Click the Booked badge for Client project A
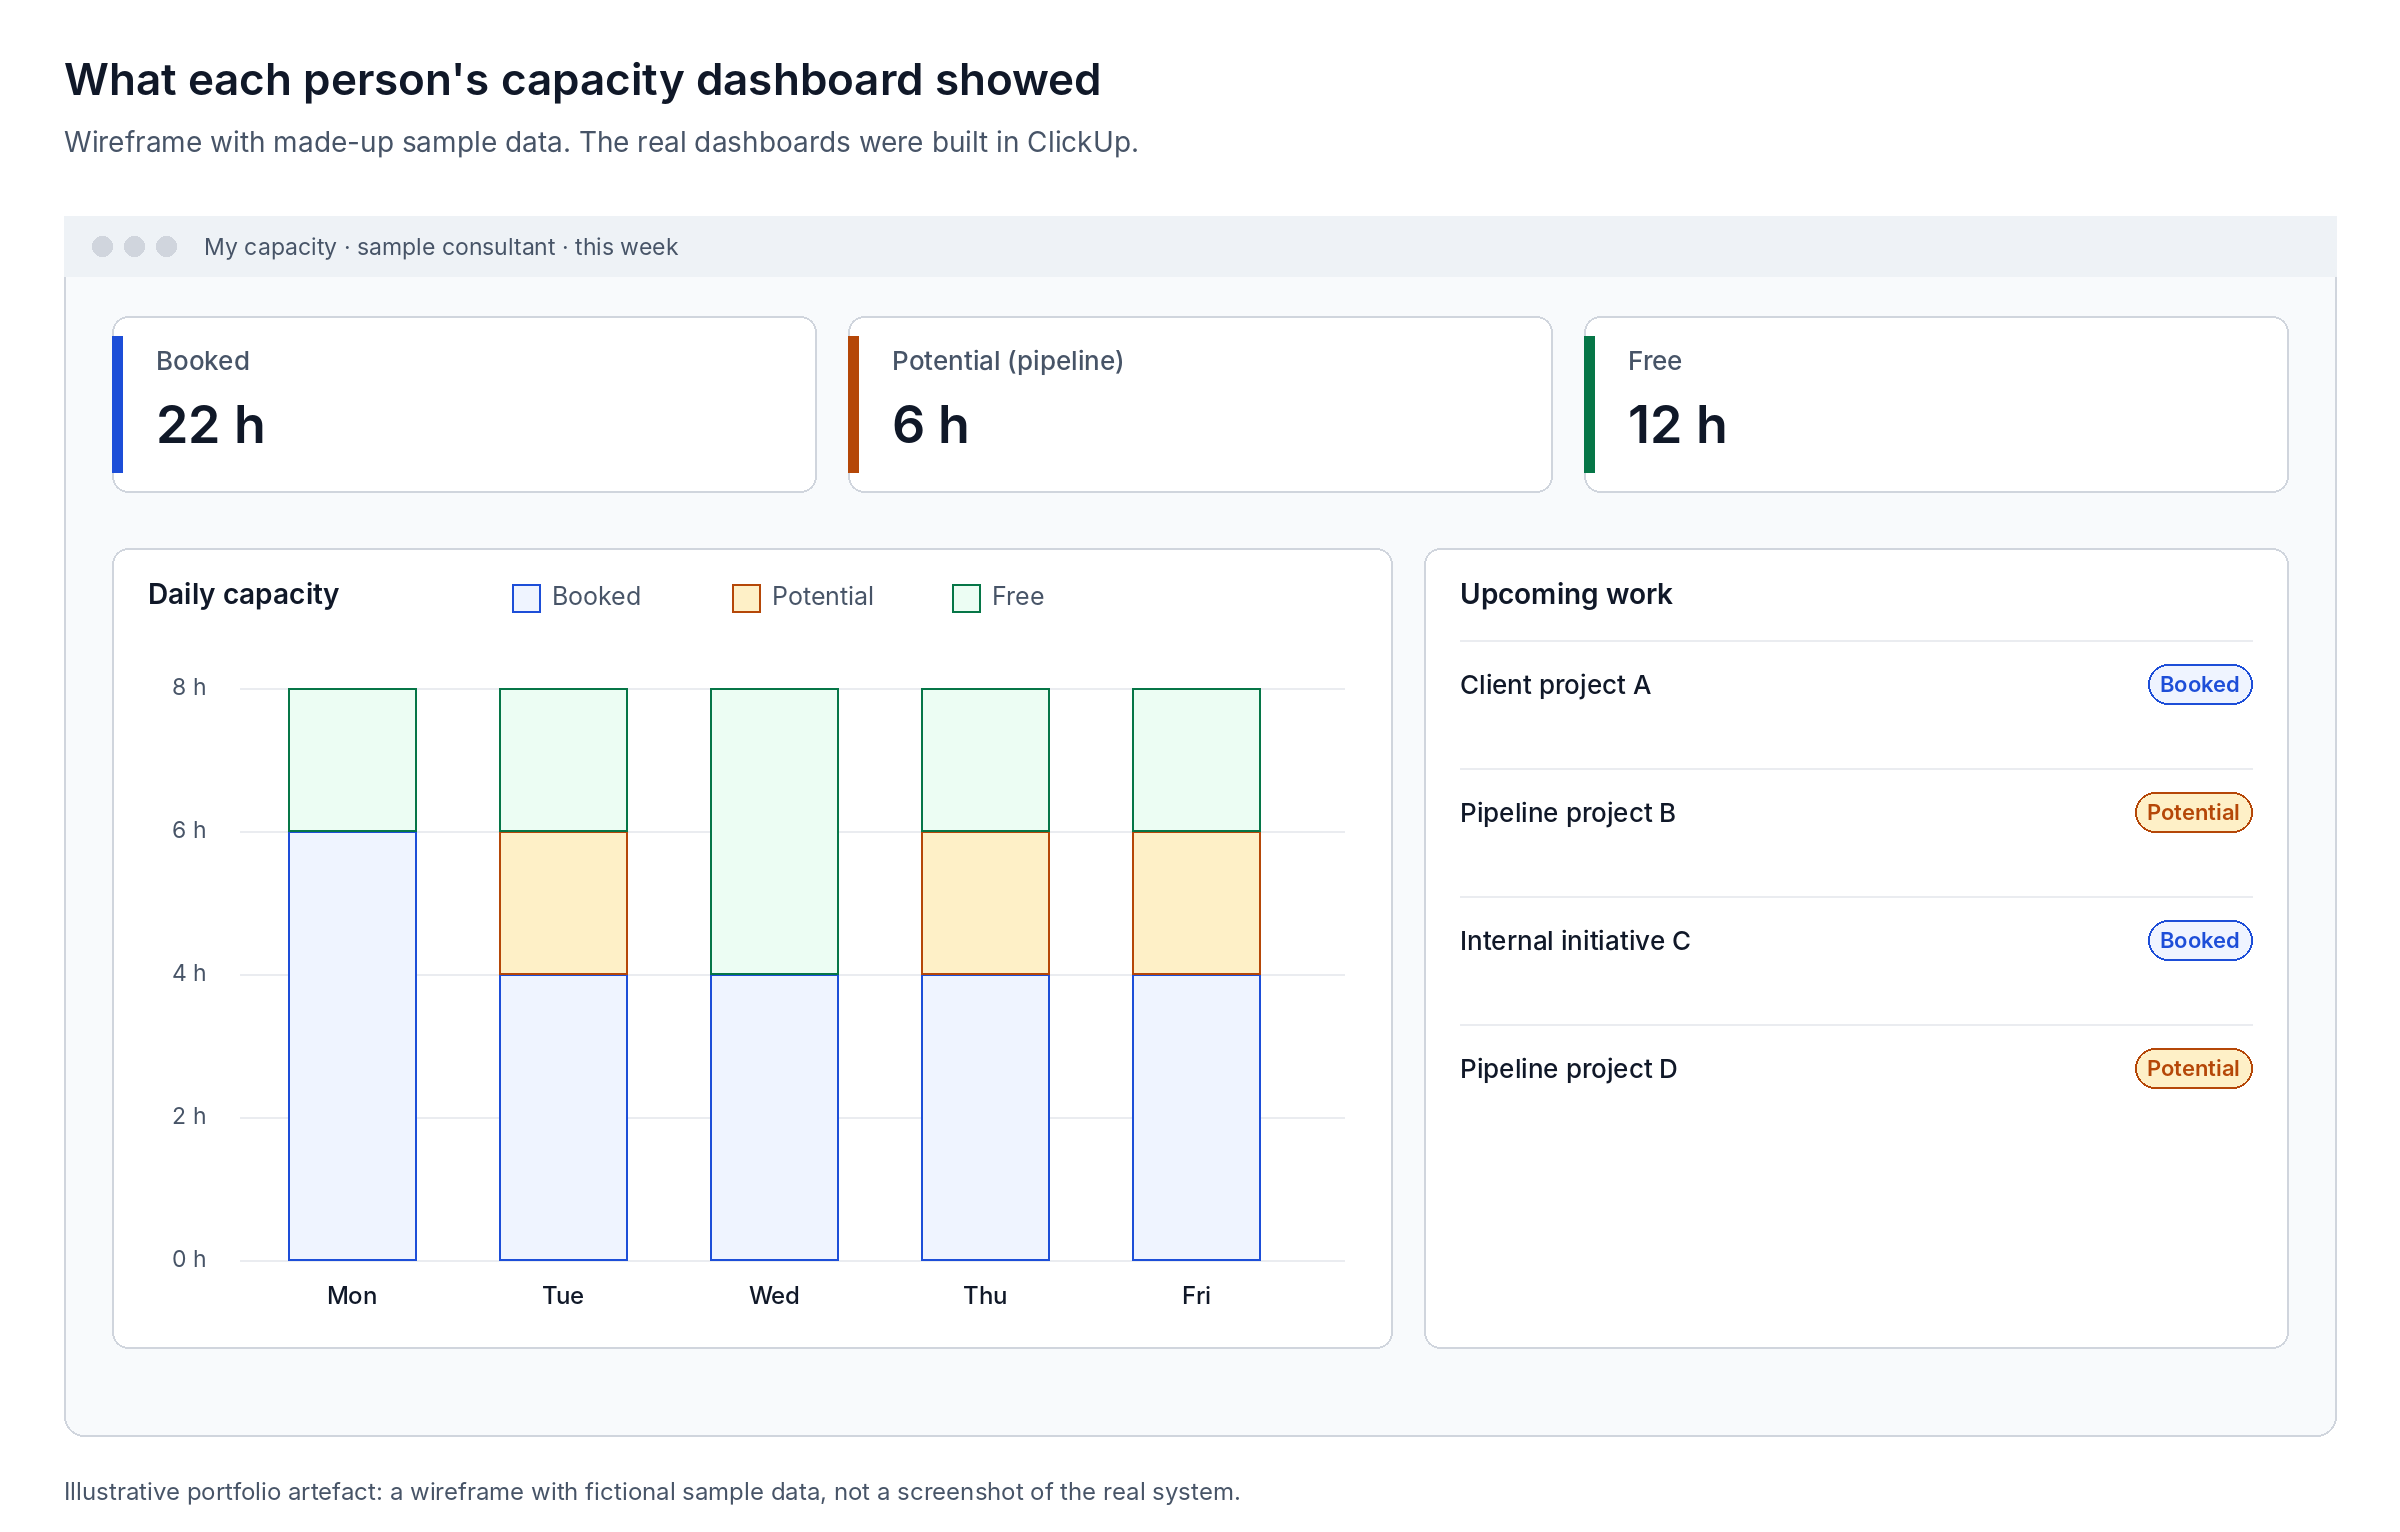The height and width of the screenshot is (1532, 2400). pos(2200,684)
